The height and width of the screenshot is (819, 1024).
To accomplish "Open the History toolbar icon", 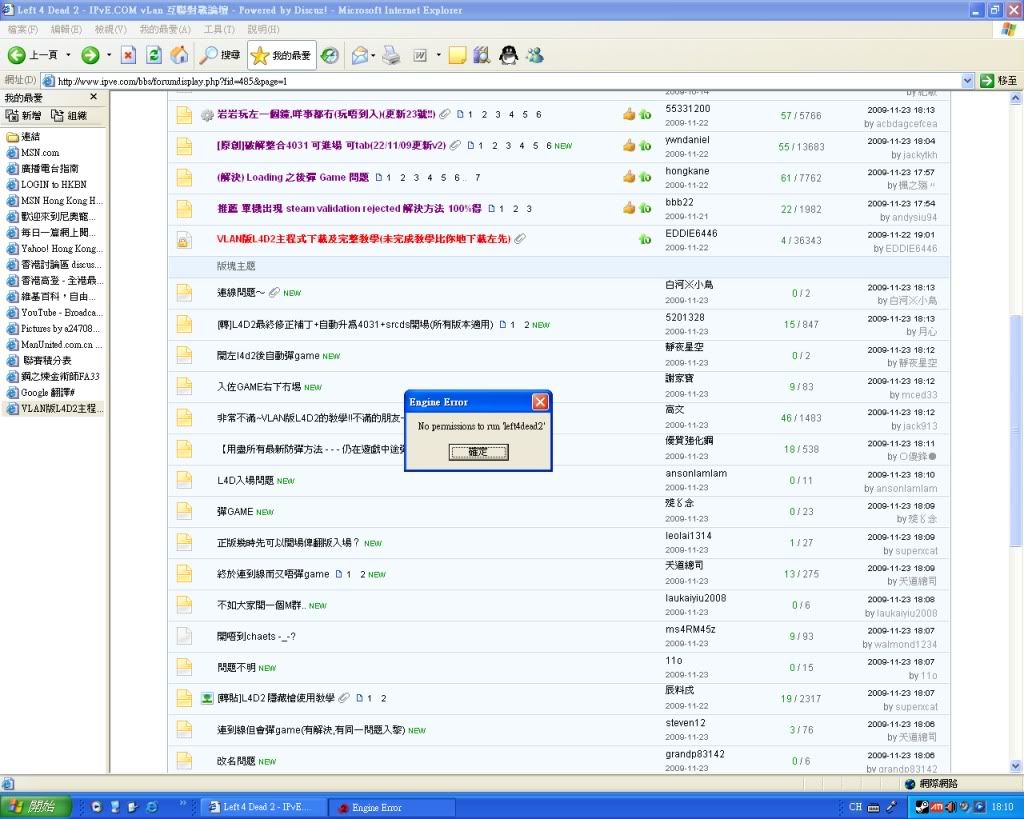I will pyautogui.click(x=329, y=55).
